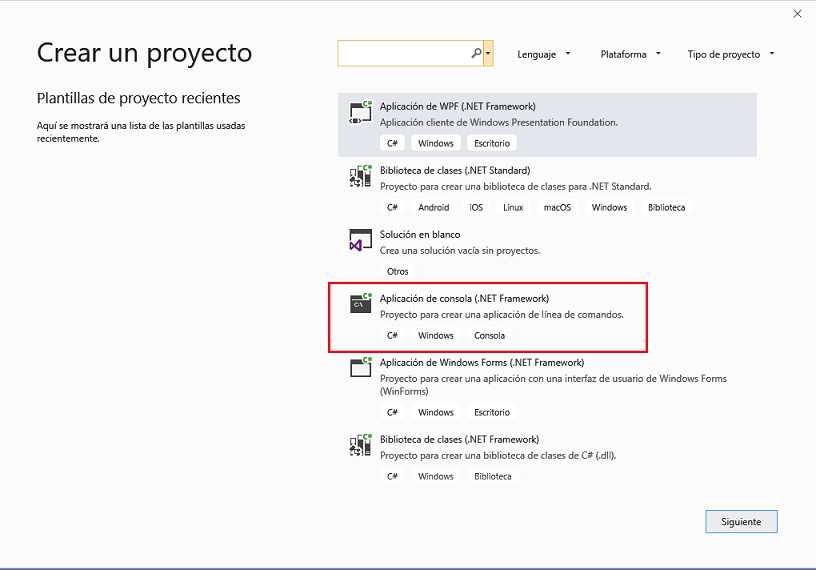Image resolution: width=816 pixels, height=570 pixels.
Task: Click the Windows tag on .NET Standard library
Action: 609,207
